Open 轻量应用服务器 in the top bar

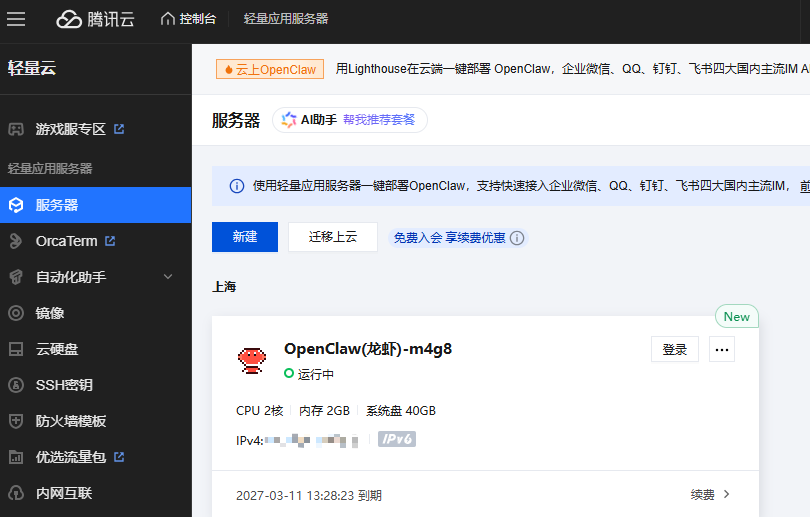point(286,19)
